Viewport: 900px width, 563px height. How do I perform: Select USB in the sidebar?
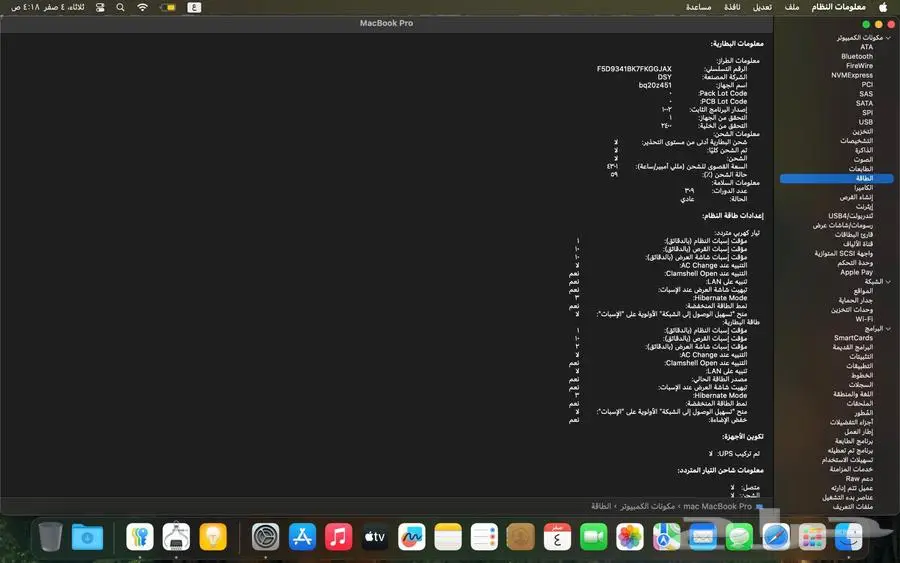[866, 122]
